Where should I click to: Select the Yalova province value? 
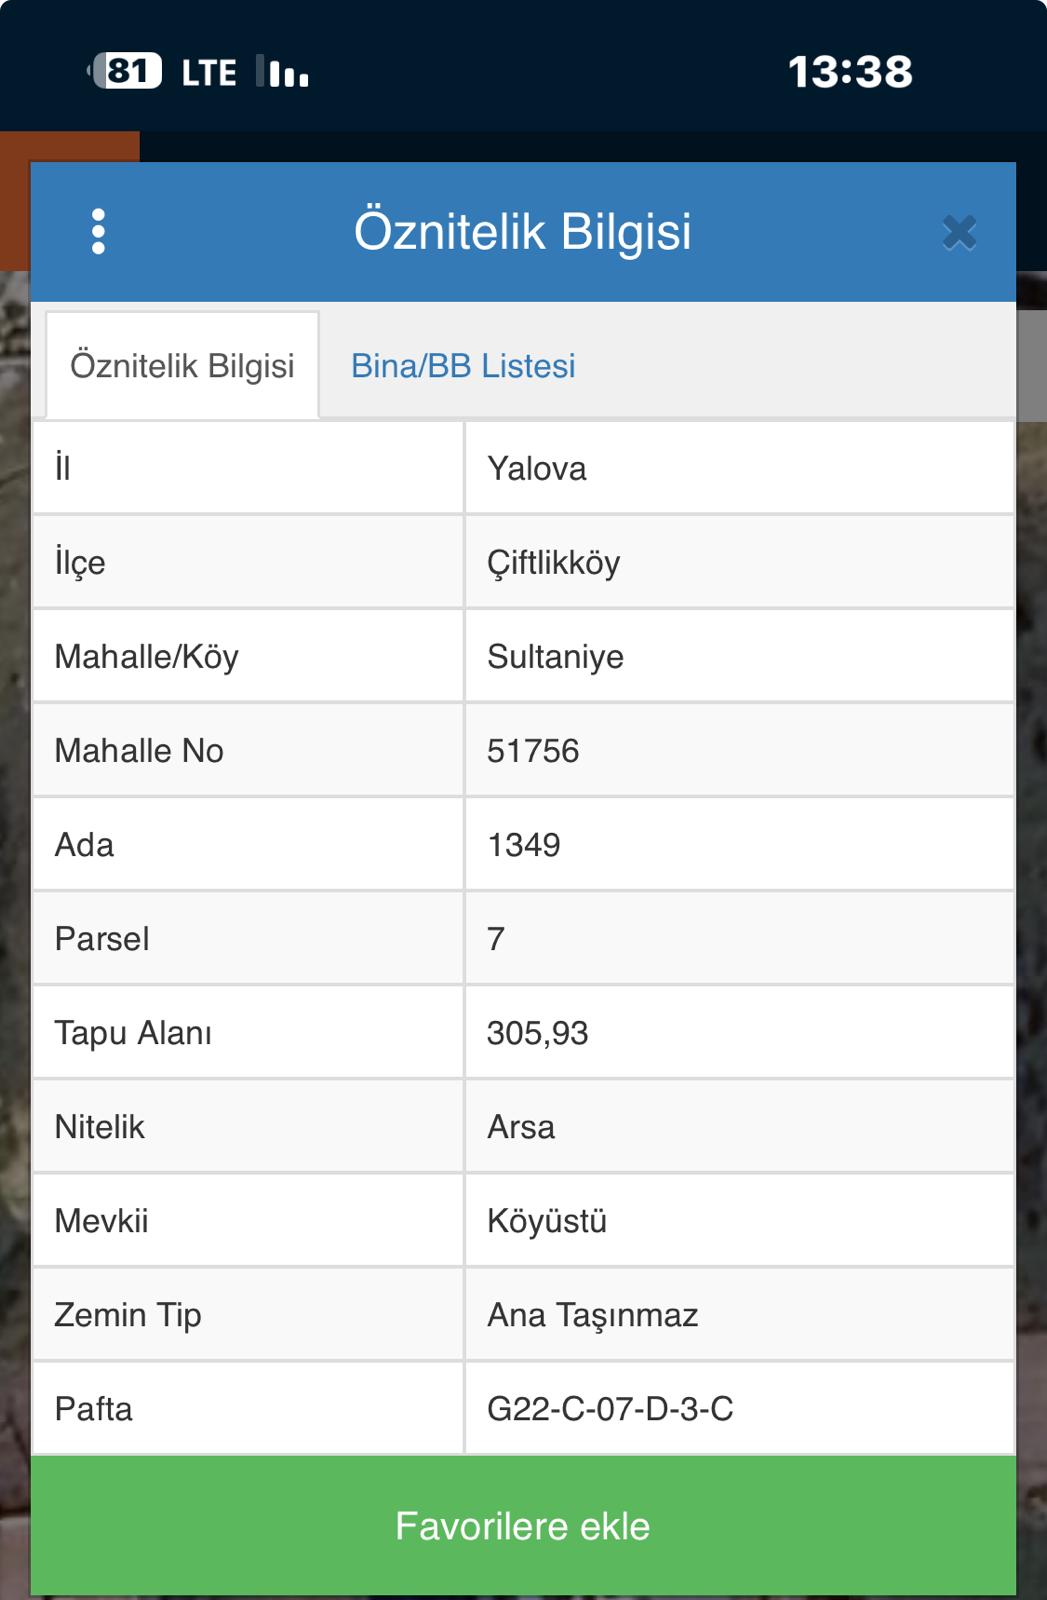pos(537,469)
